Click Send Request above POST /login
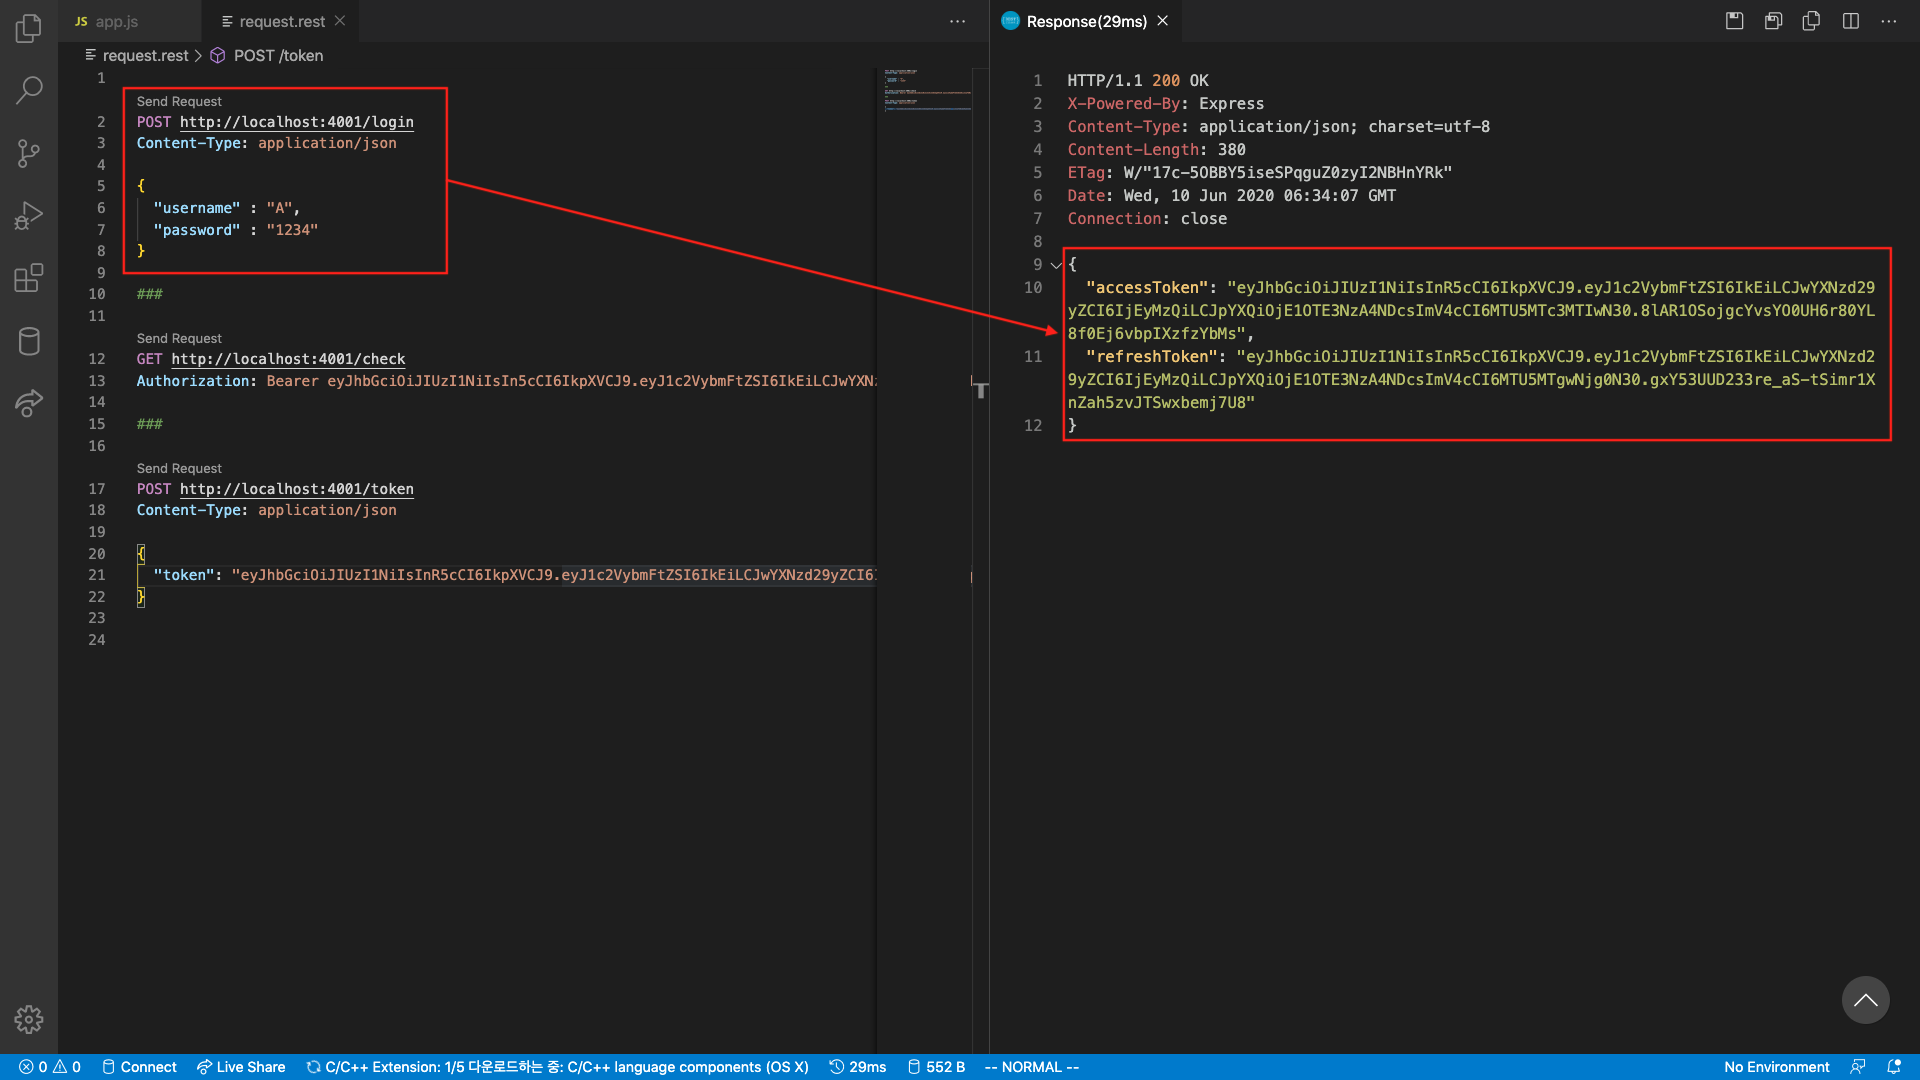1920x1080 pixels. click(x=179, y=101)
